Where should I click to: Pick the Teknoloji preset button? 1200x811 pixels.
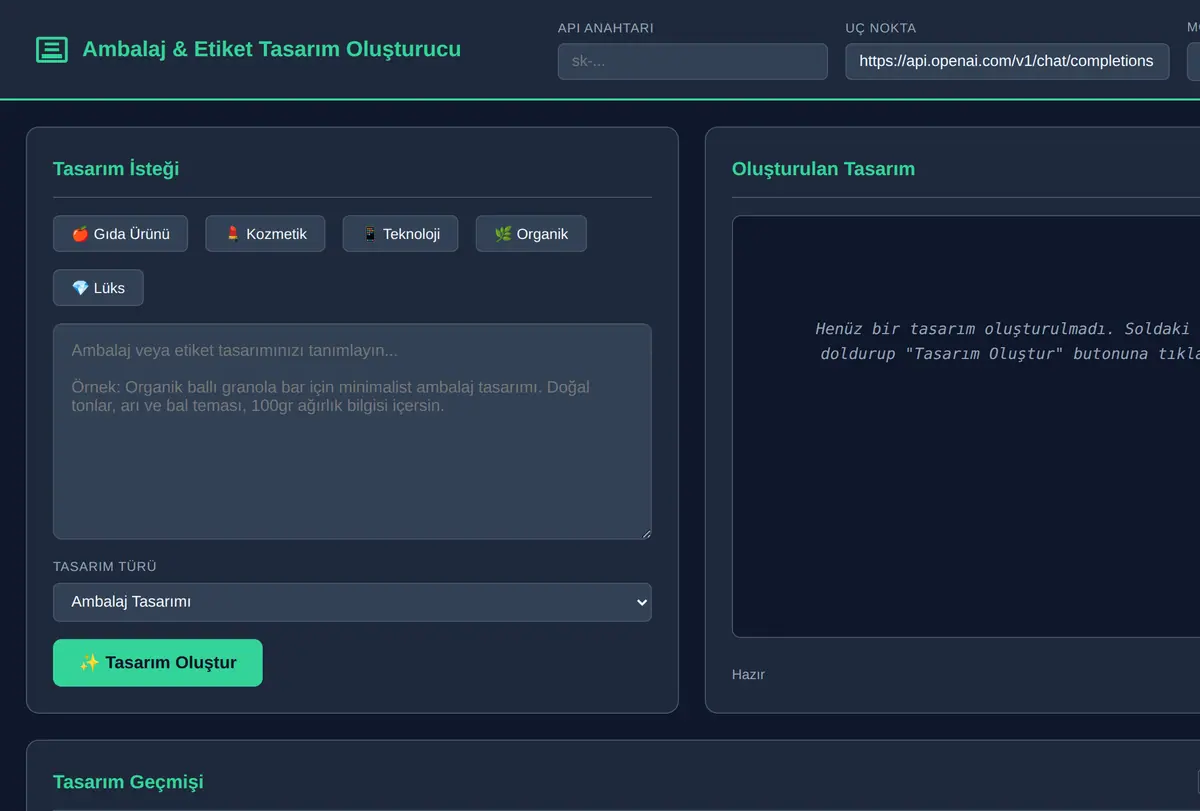(x=400, y=234)
